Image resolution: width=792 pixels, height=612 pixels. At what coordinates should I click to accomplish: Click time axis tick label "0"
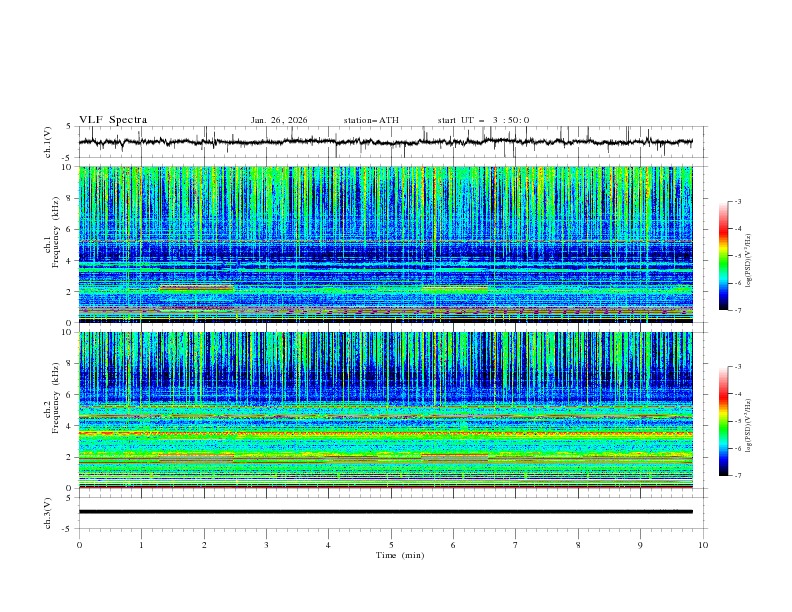point(79,545)
